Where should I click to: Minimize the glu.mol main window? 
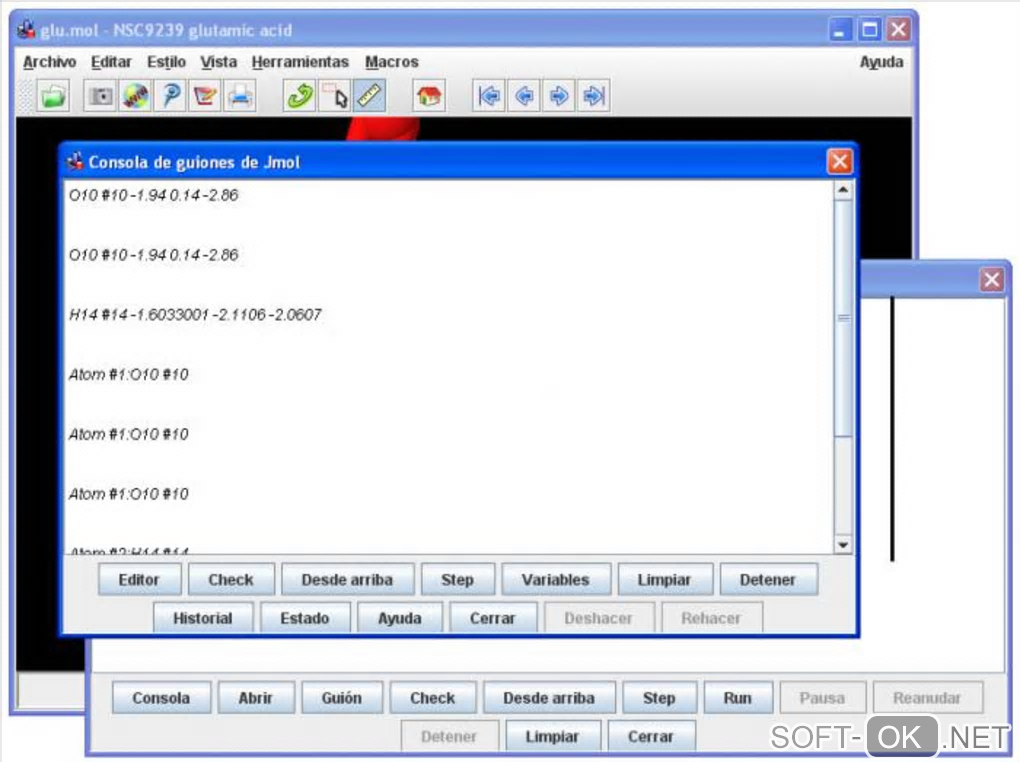[x=840, y=29]
